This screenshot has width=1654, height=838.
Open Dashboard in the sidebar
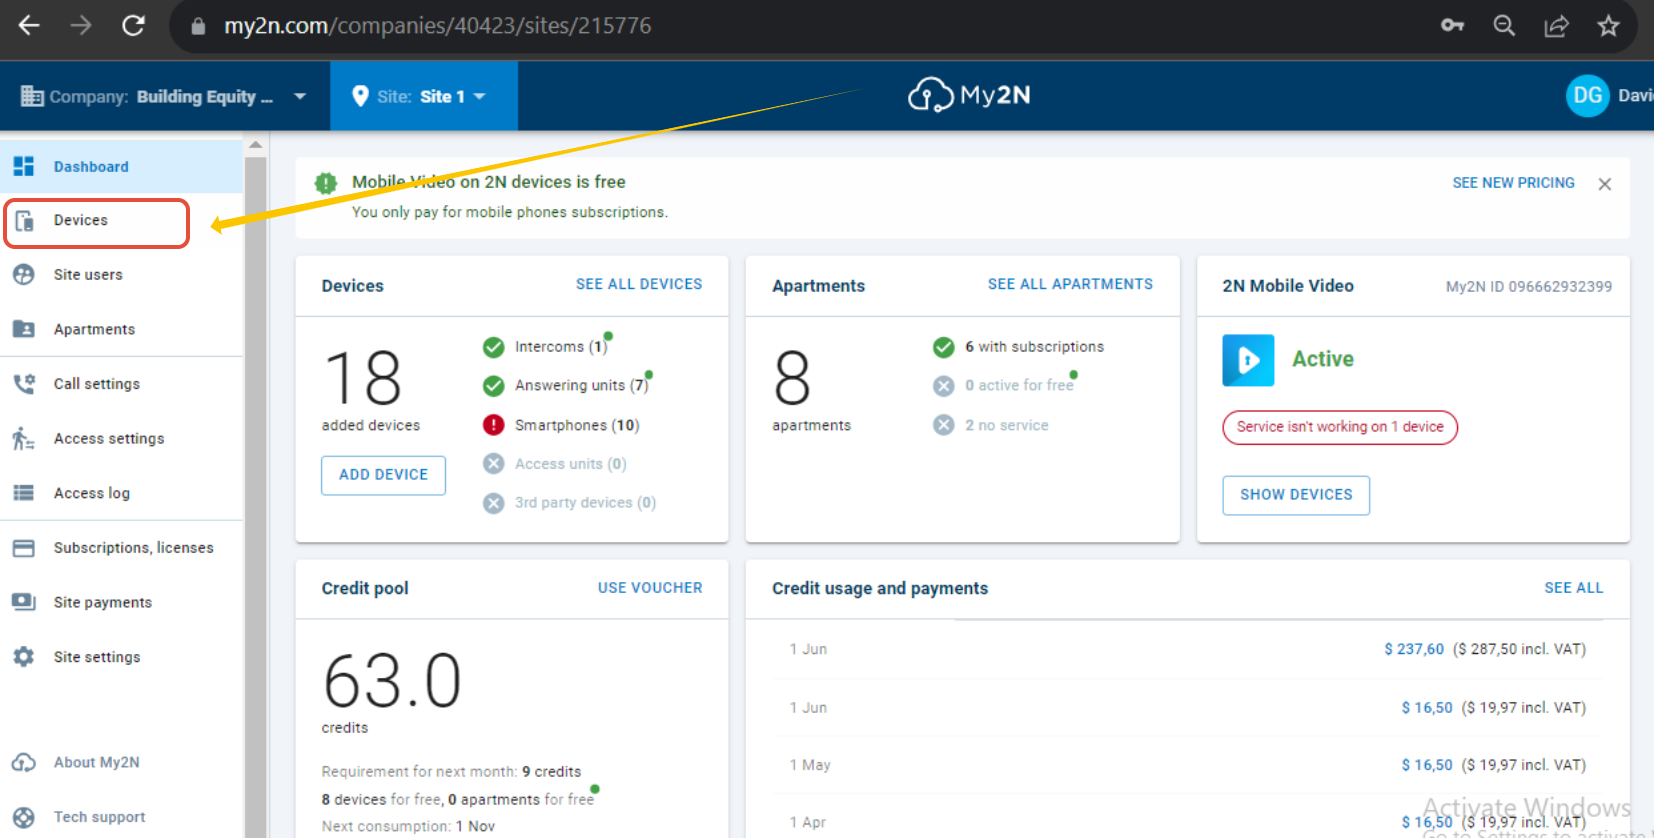pyautogui.click(x=121, y=166)
